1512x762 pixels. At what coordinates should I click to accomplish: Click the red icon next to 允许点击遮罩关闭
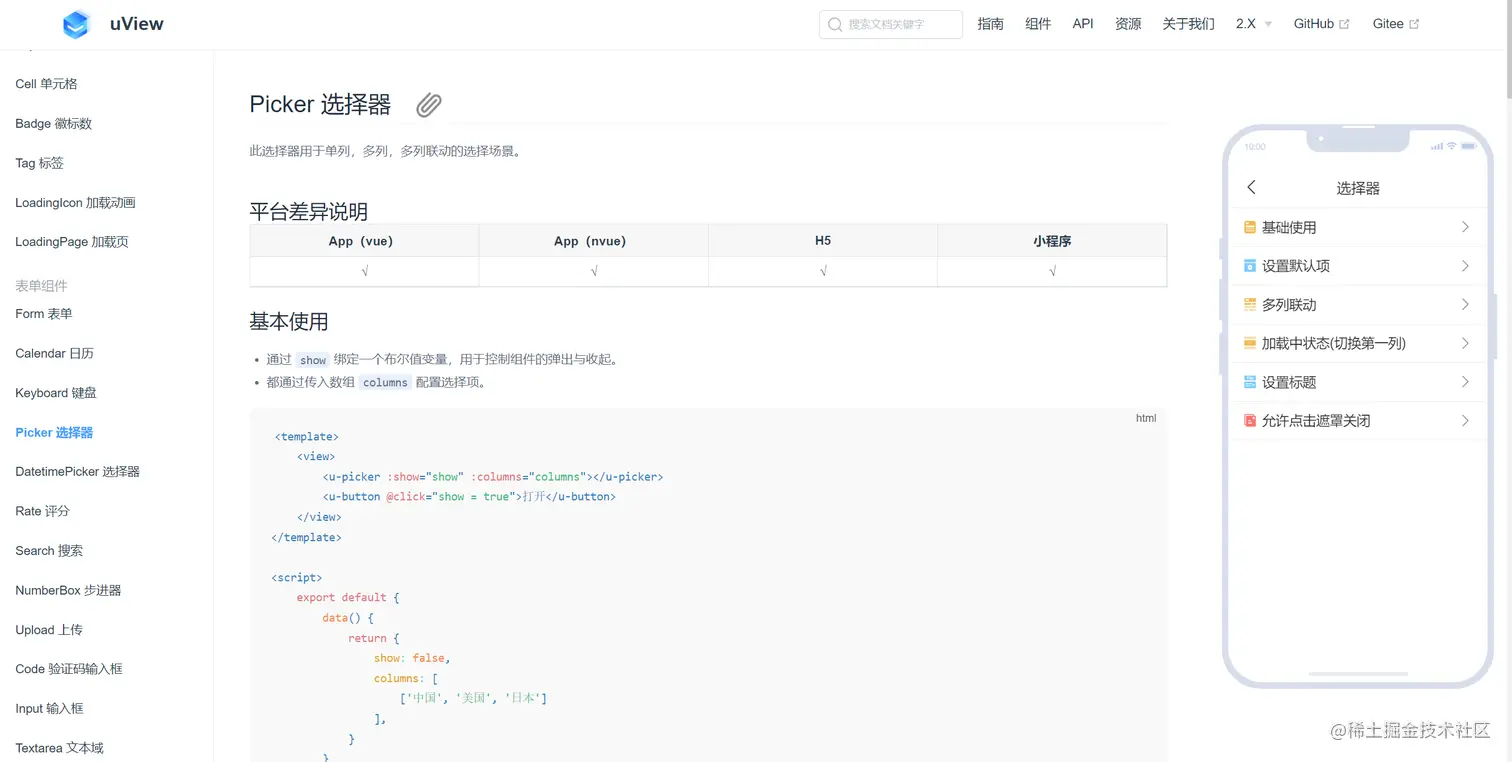(x=1249, y=420)
